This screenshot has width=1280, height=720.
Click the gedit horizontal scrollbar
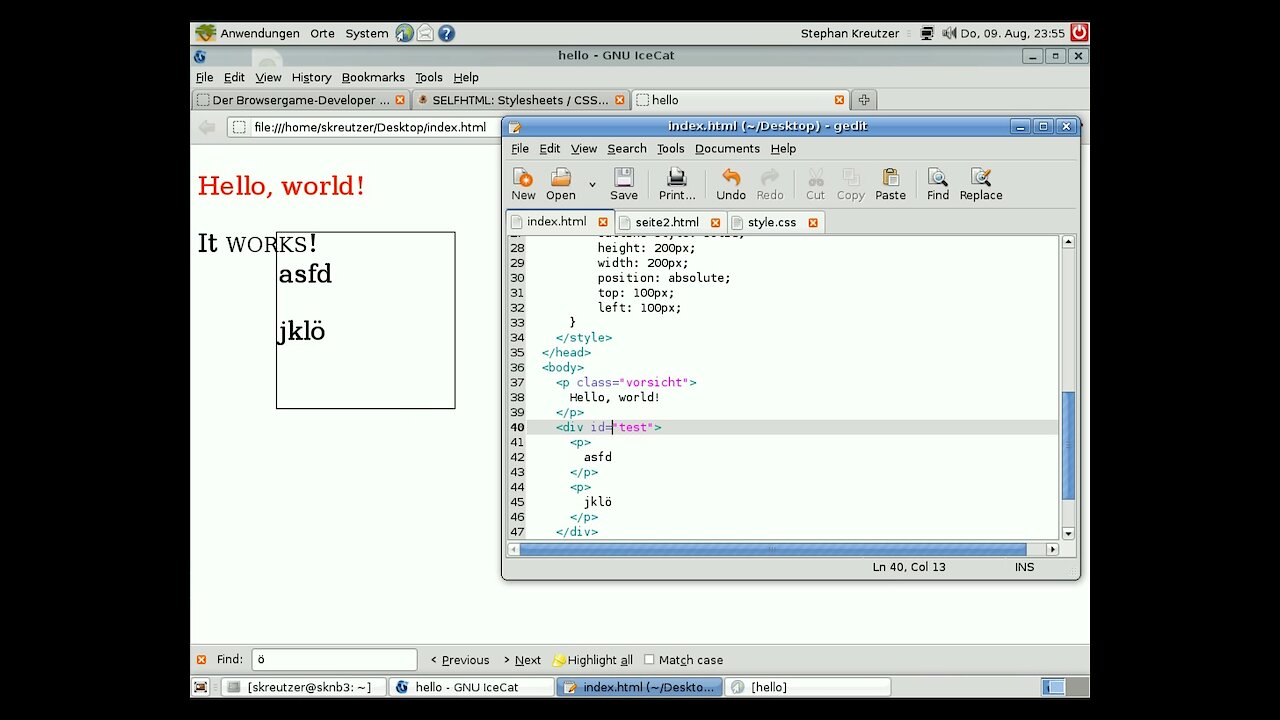click(x=772, y=549)
